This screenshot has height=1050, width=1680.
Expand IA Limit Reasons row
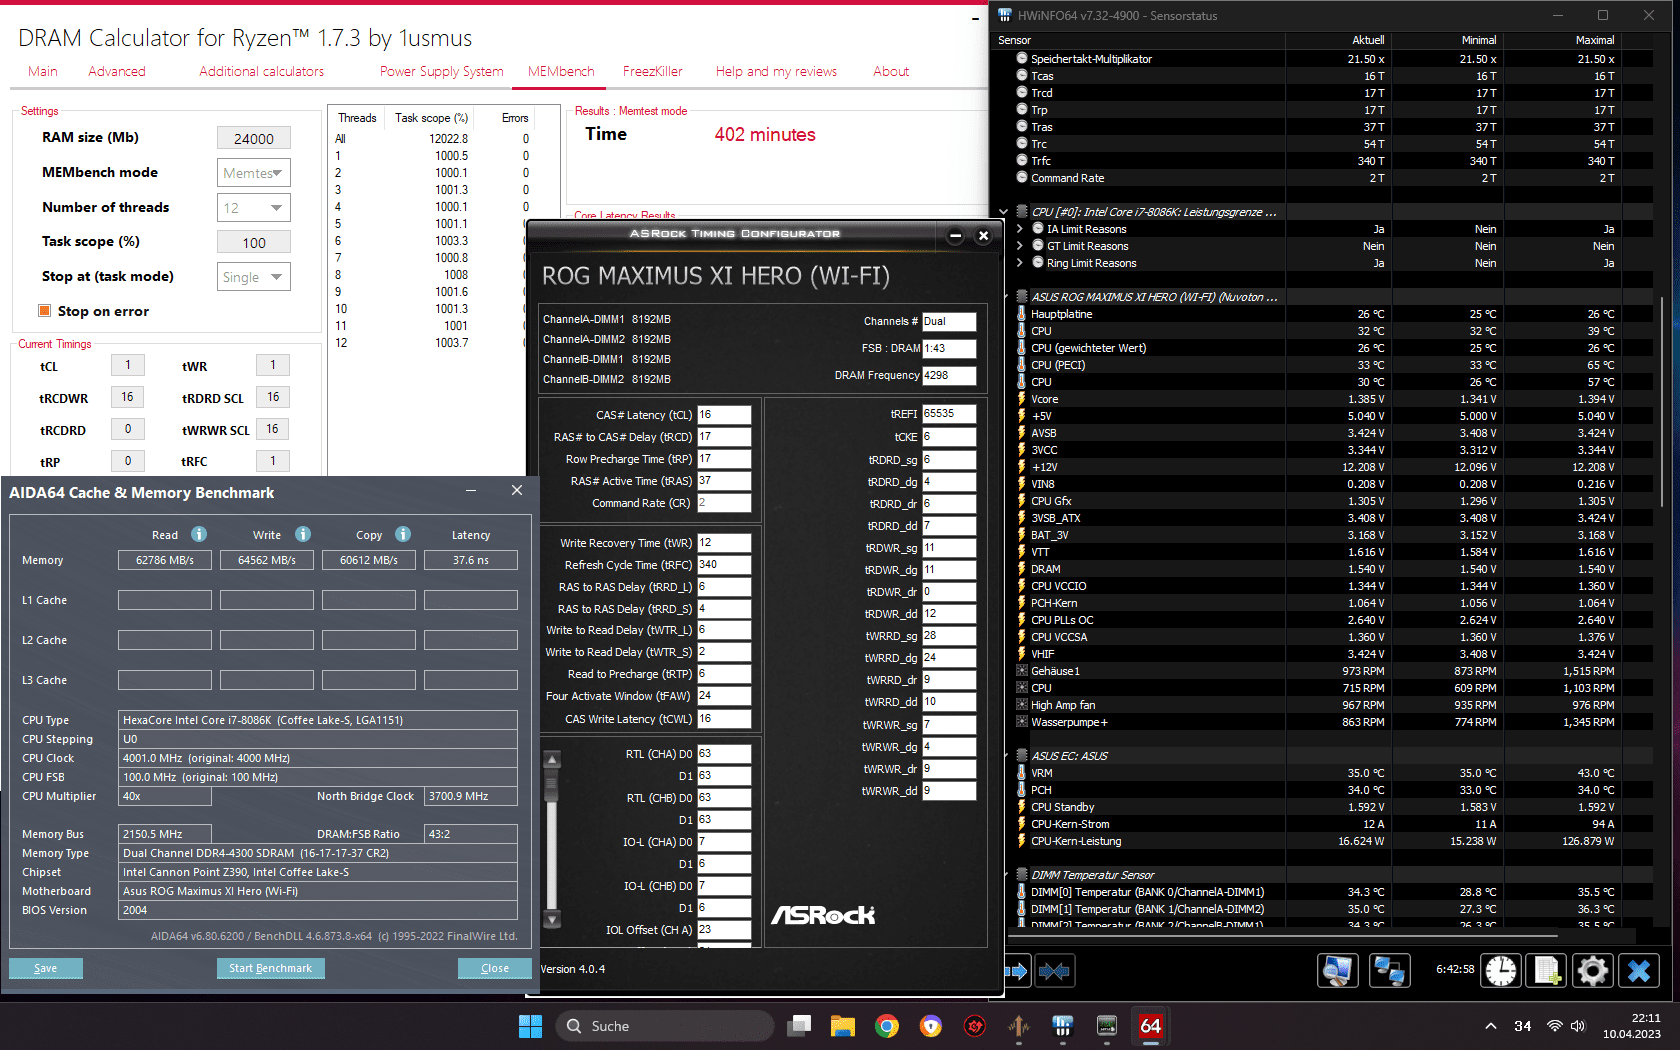[1020, 229]
